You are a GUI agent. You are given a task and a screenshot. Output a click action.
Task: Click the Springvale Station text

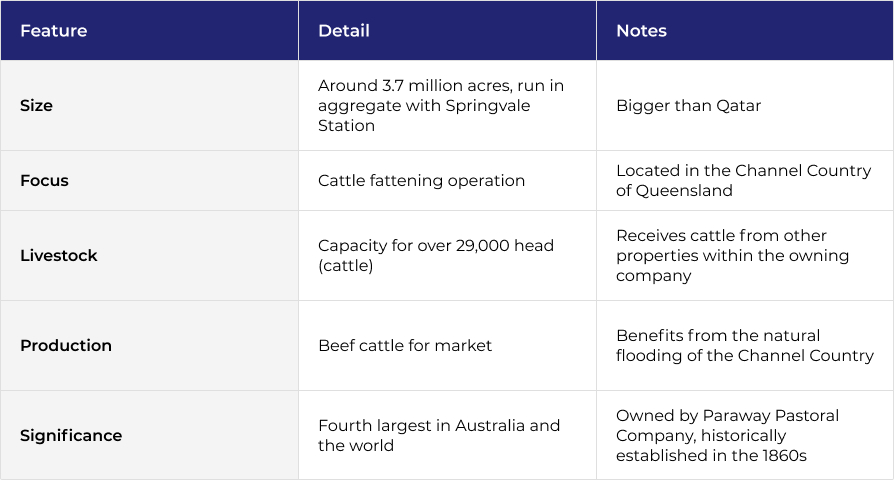tap(424, 115)
